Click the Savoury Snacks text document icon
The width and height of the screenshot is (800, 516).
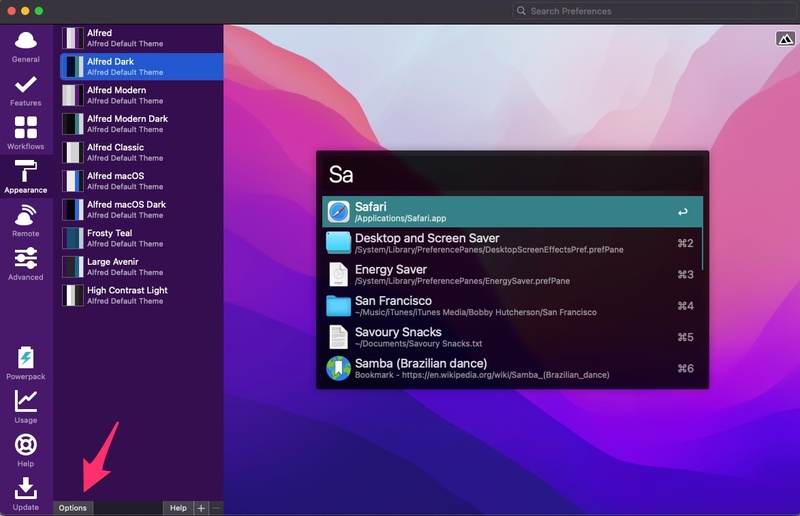338,337
